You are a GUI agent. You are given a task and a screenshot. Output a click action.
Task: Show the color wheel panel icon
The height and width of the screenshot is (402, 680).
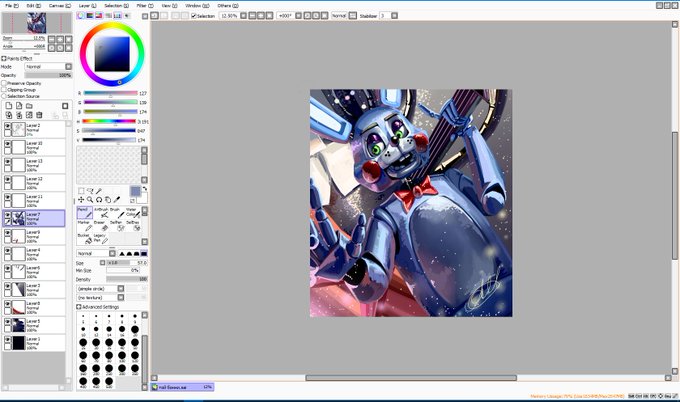pos(81,16)
